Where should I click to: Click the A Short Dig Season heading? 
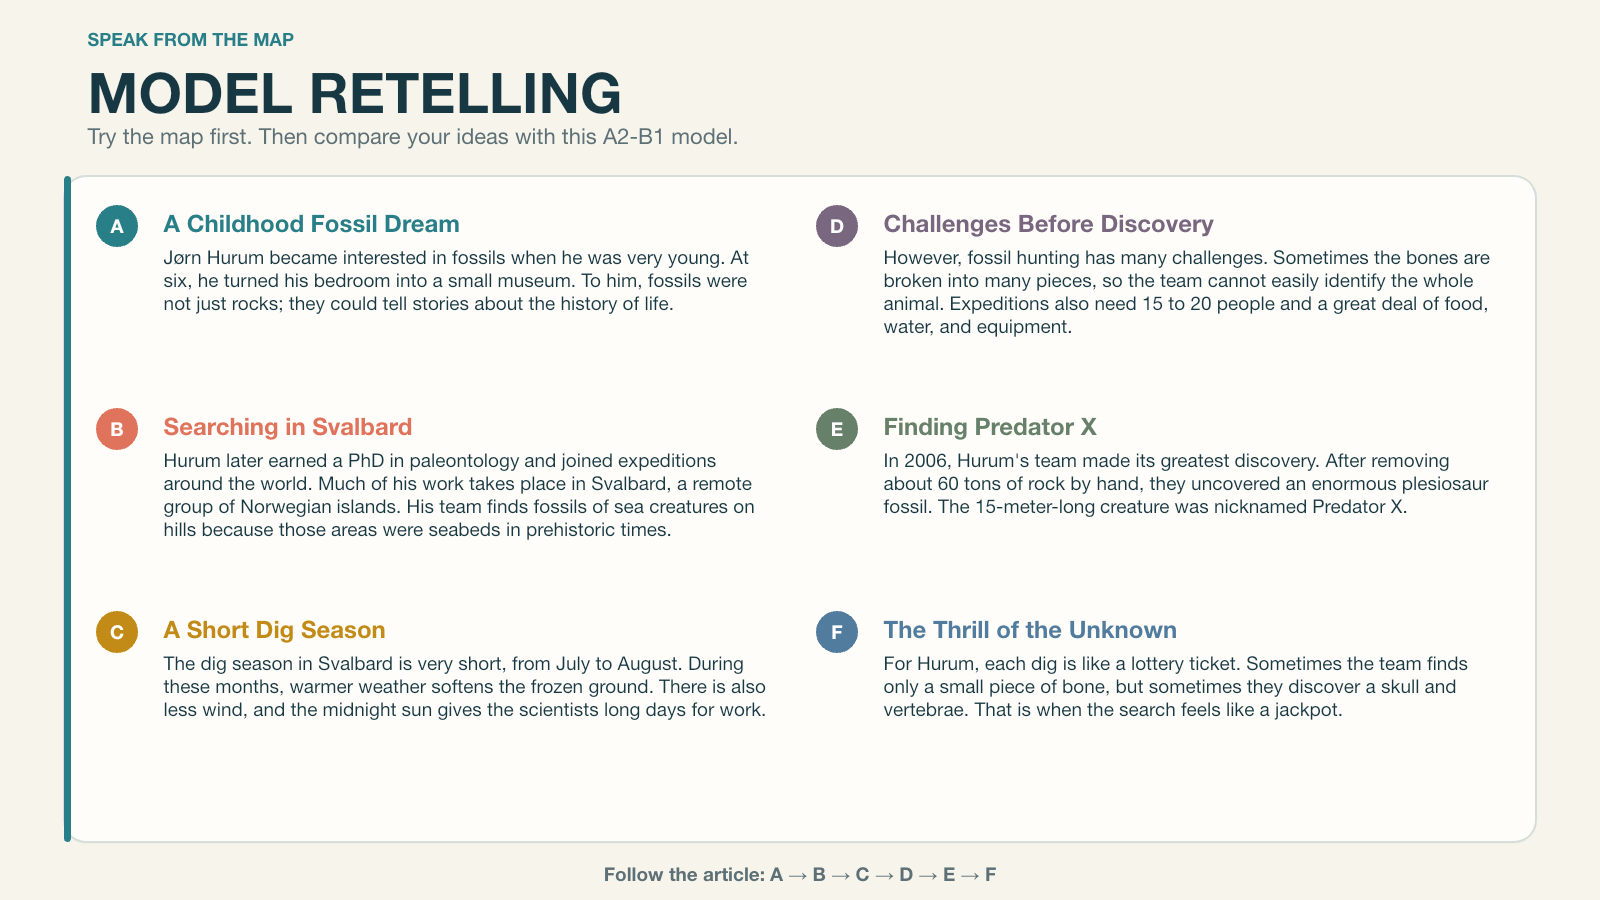point(275,630)
